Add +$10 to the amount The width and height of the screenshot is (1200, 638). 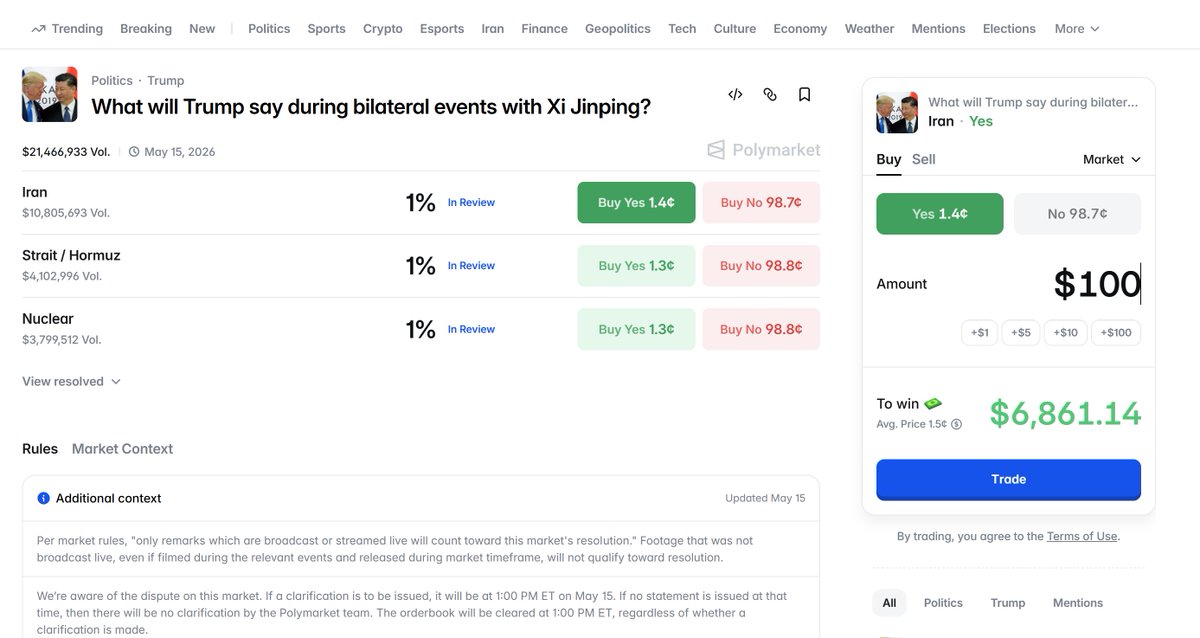tap(1066, 332)
